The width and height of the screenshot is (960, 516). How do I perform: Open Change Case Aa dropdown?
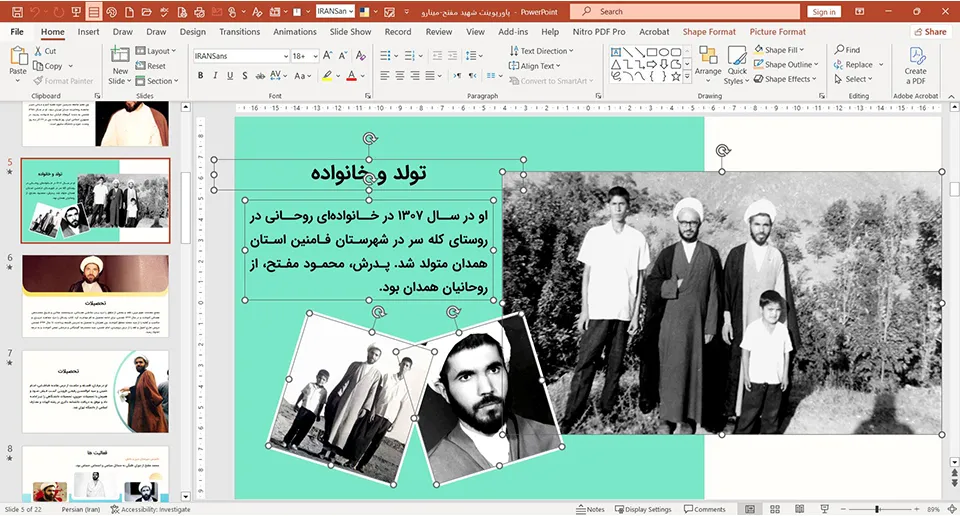point(303,75)
